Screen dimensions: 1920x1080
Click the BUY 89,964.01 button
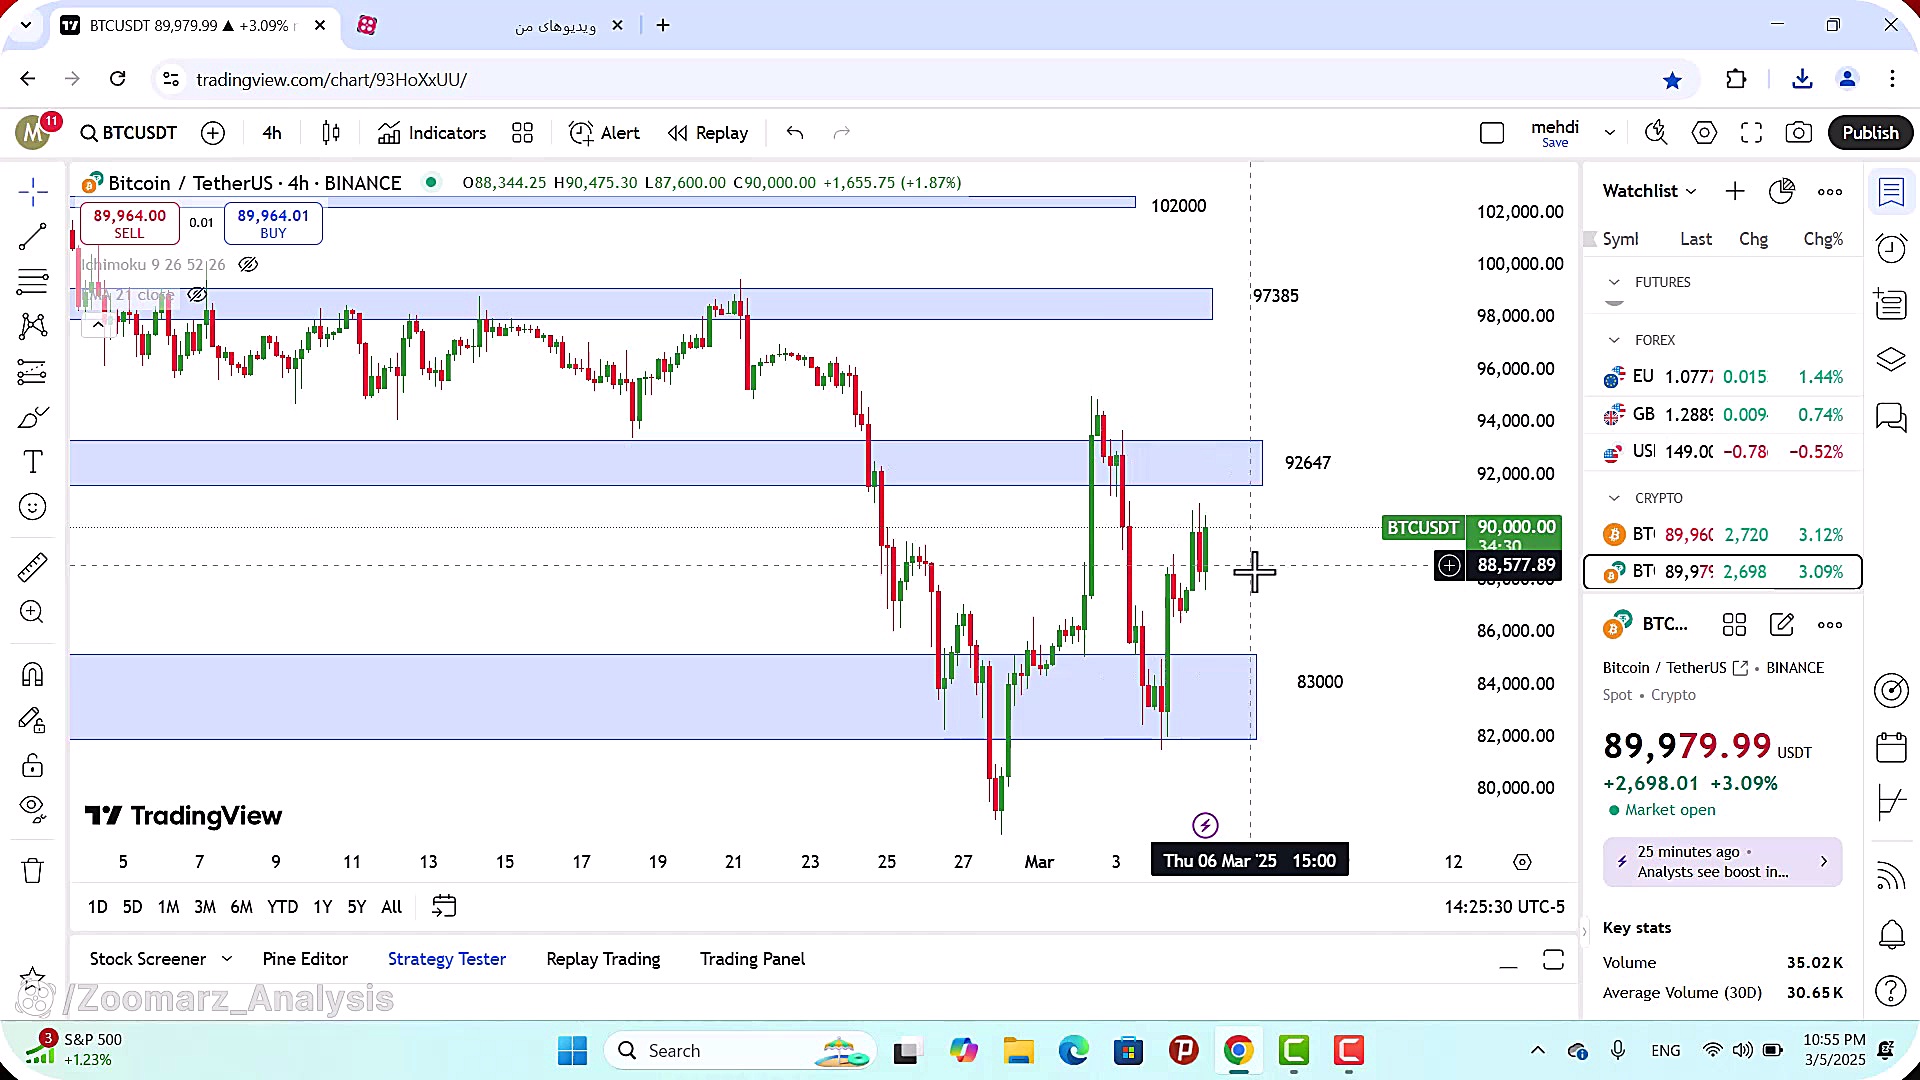point(273,223)
